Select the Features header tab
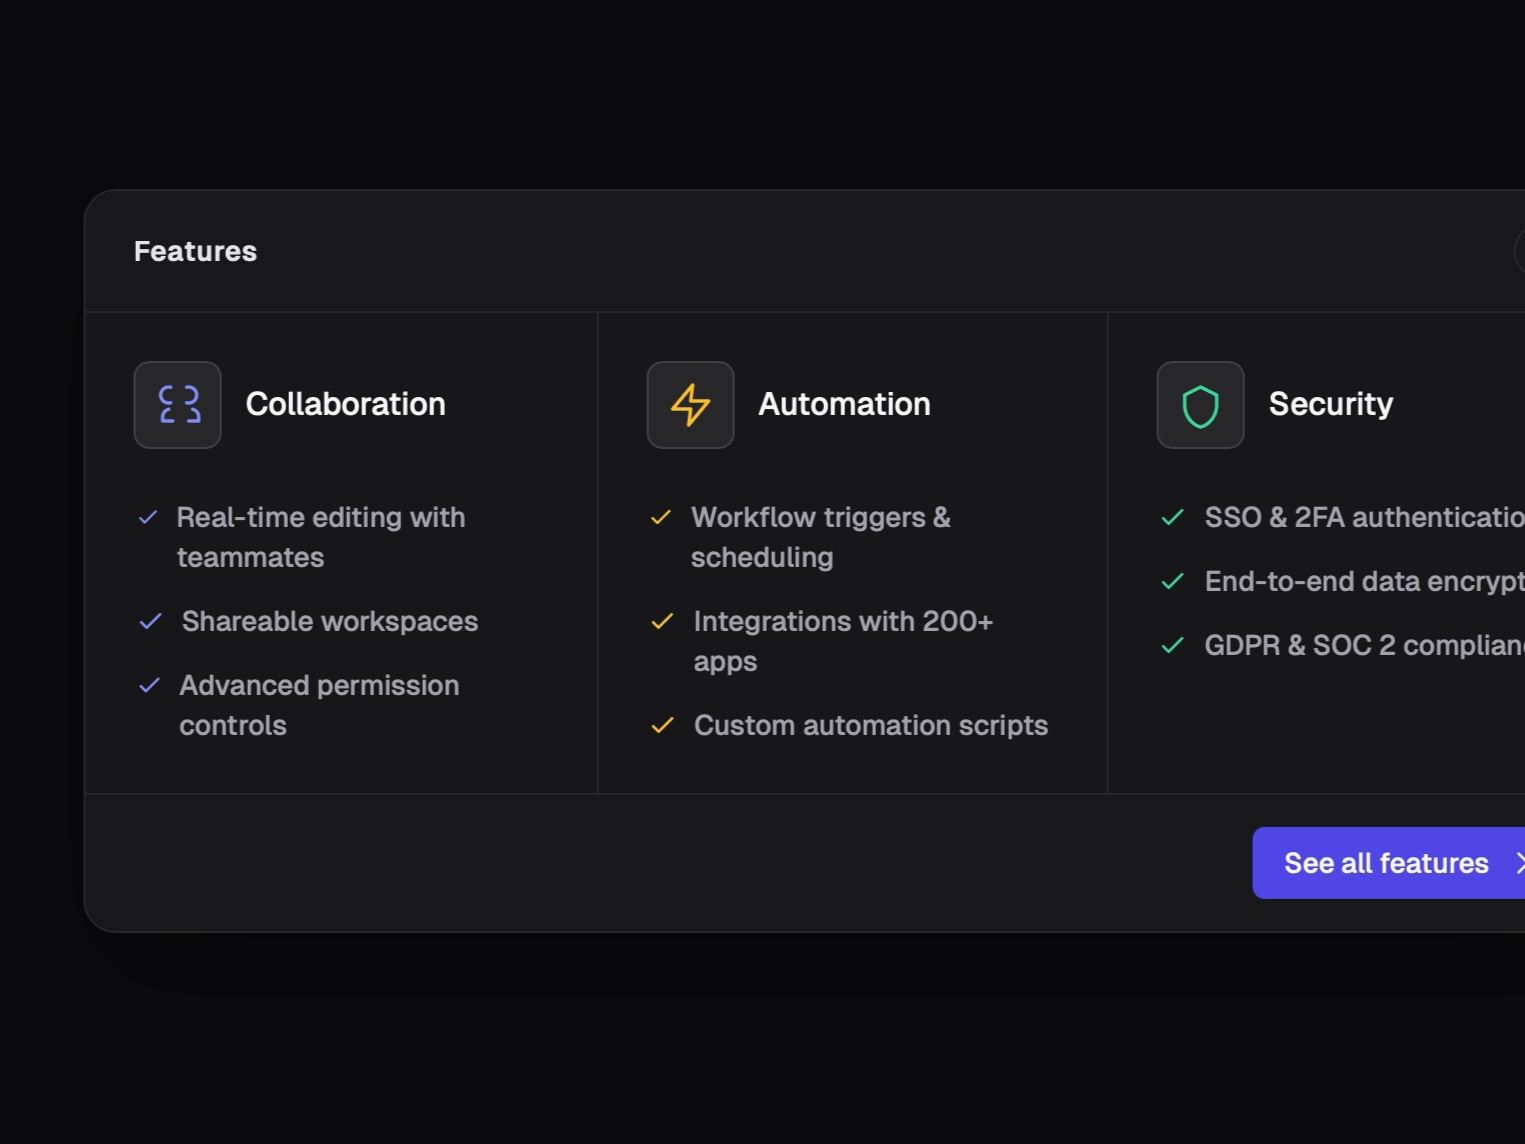Screen dimensions: 1525x1144 pyautogui.click(x=195, y=251)
